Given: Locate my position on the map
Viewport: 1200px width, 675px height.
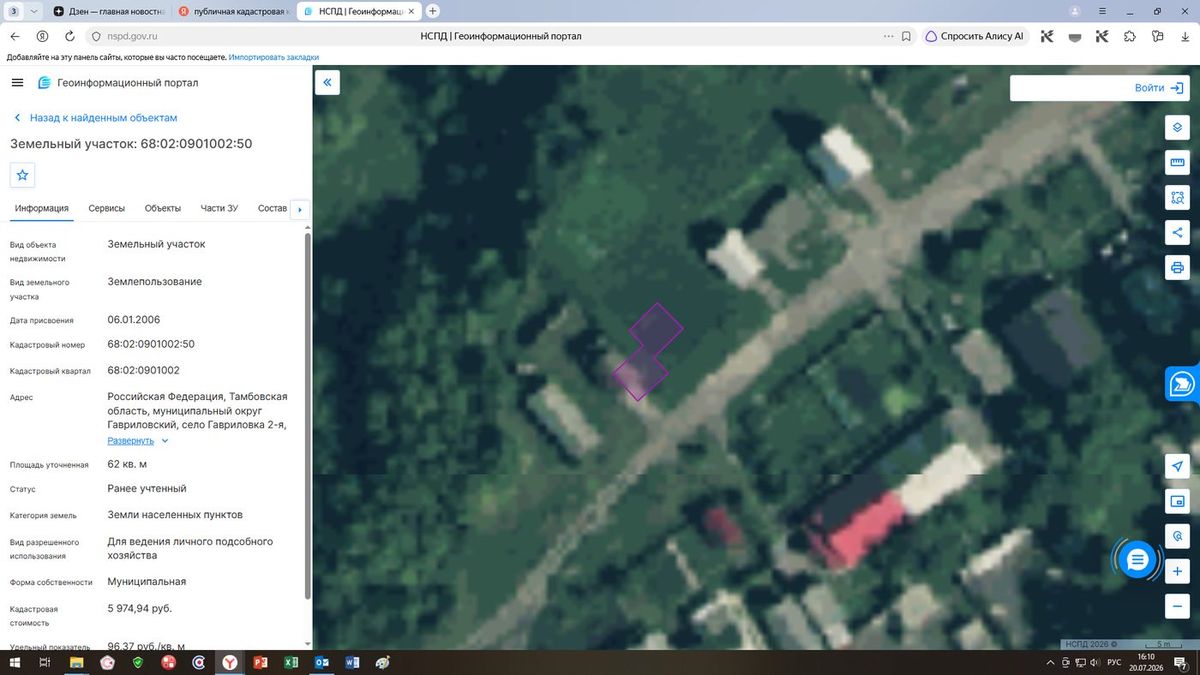Looking at the screenshot, I should pos(1177,467).
